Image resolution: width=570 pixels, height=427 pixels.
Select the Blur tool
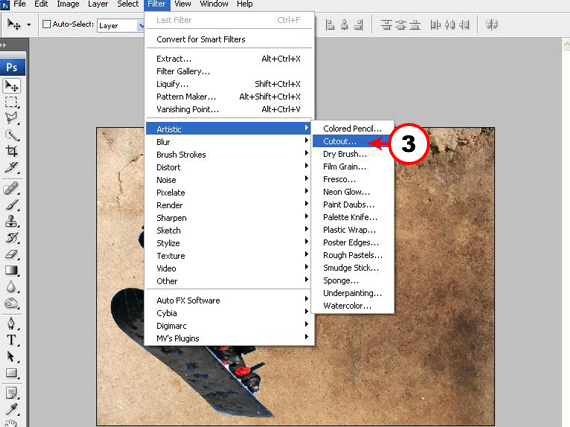point(11,287)
